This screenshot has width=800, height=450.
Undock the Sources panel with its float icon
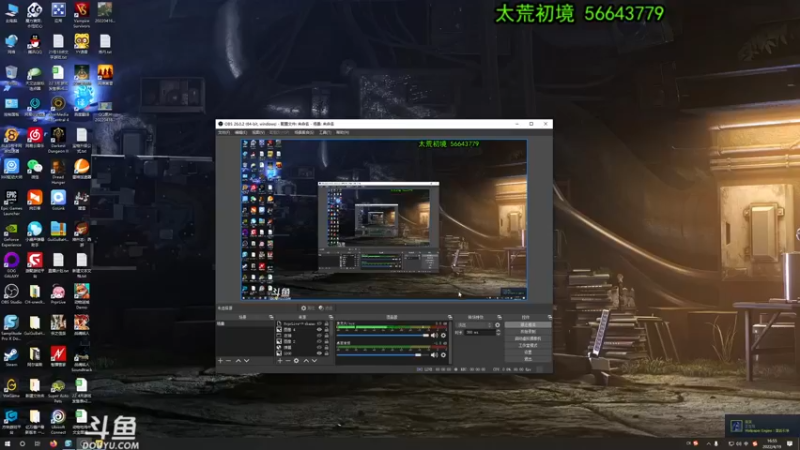coord(331,317)
